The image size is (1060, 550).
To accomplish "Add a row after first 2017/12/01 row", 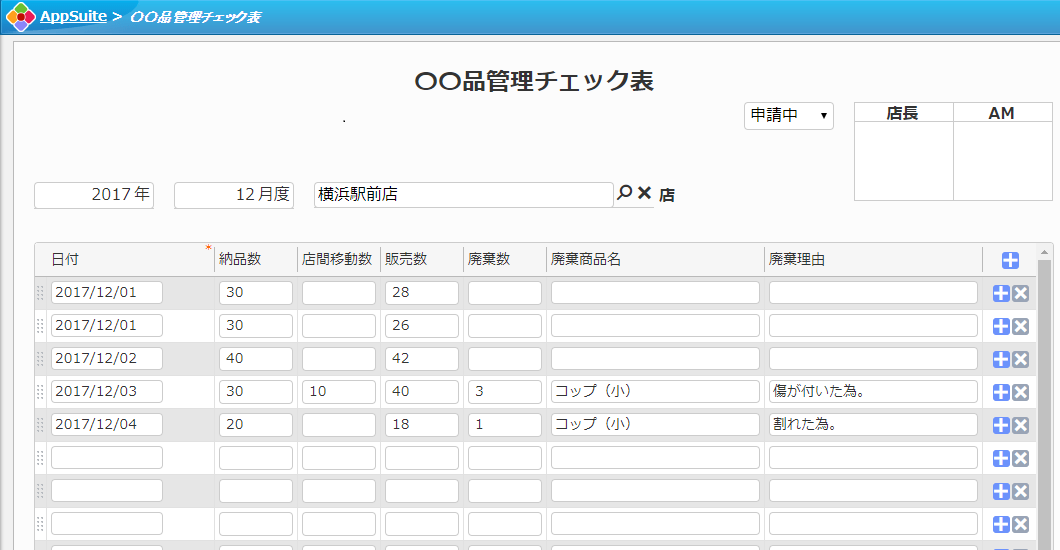I will 1001,293.
